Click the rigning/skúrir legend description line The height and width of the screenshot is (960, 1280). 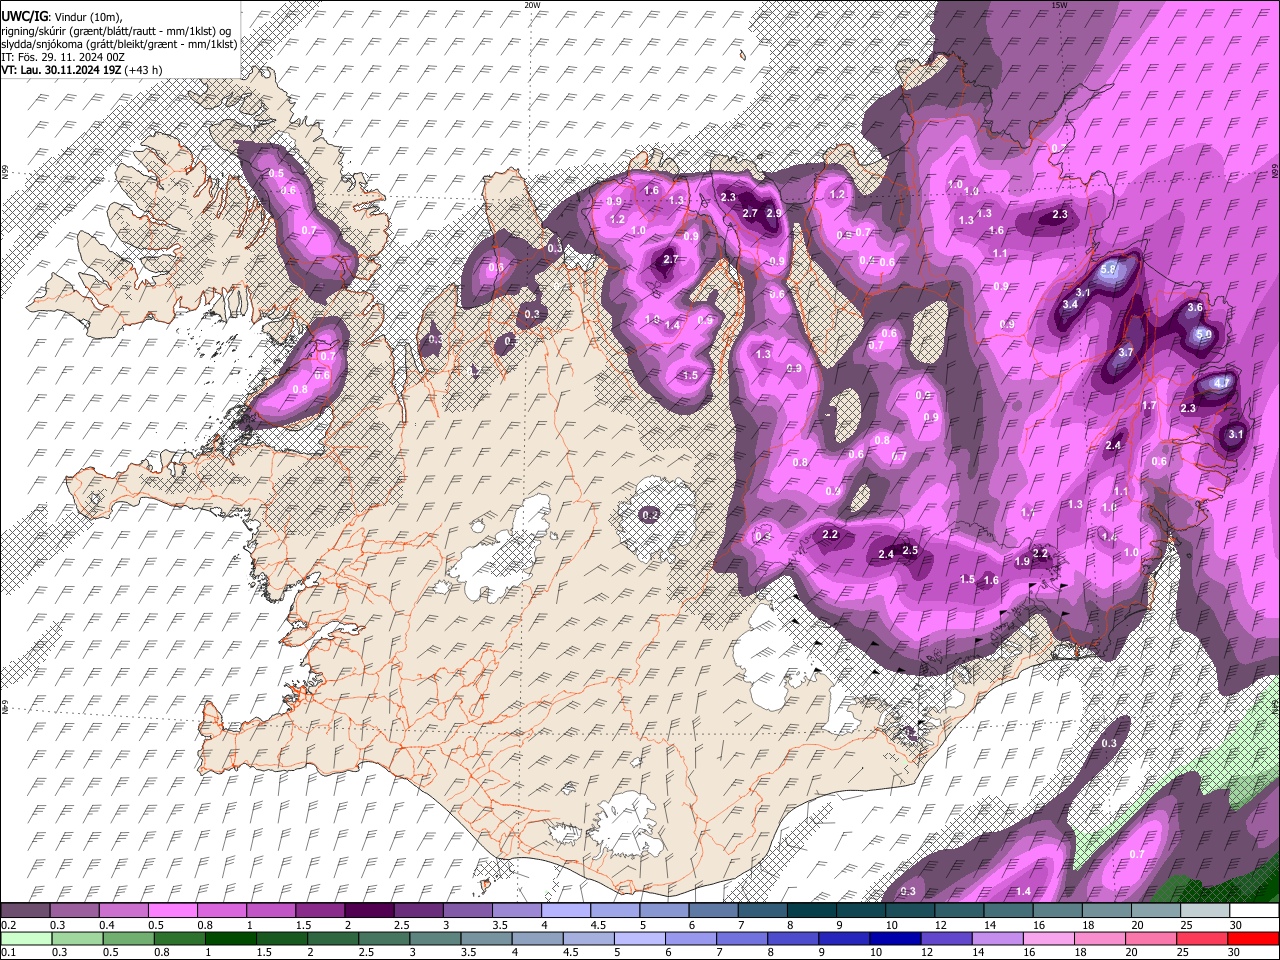click(115, 30)
